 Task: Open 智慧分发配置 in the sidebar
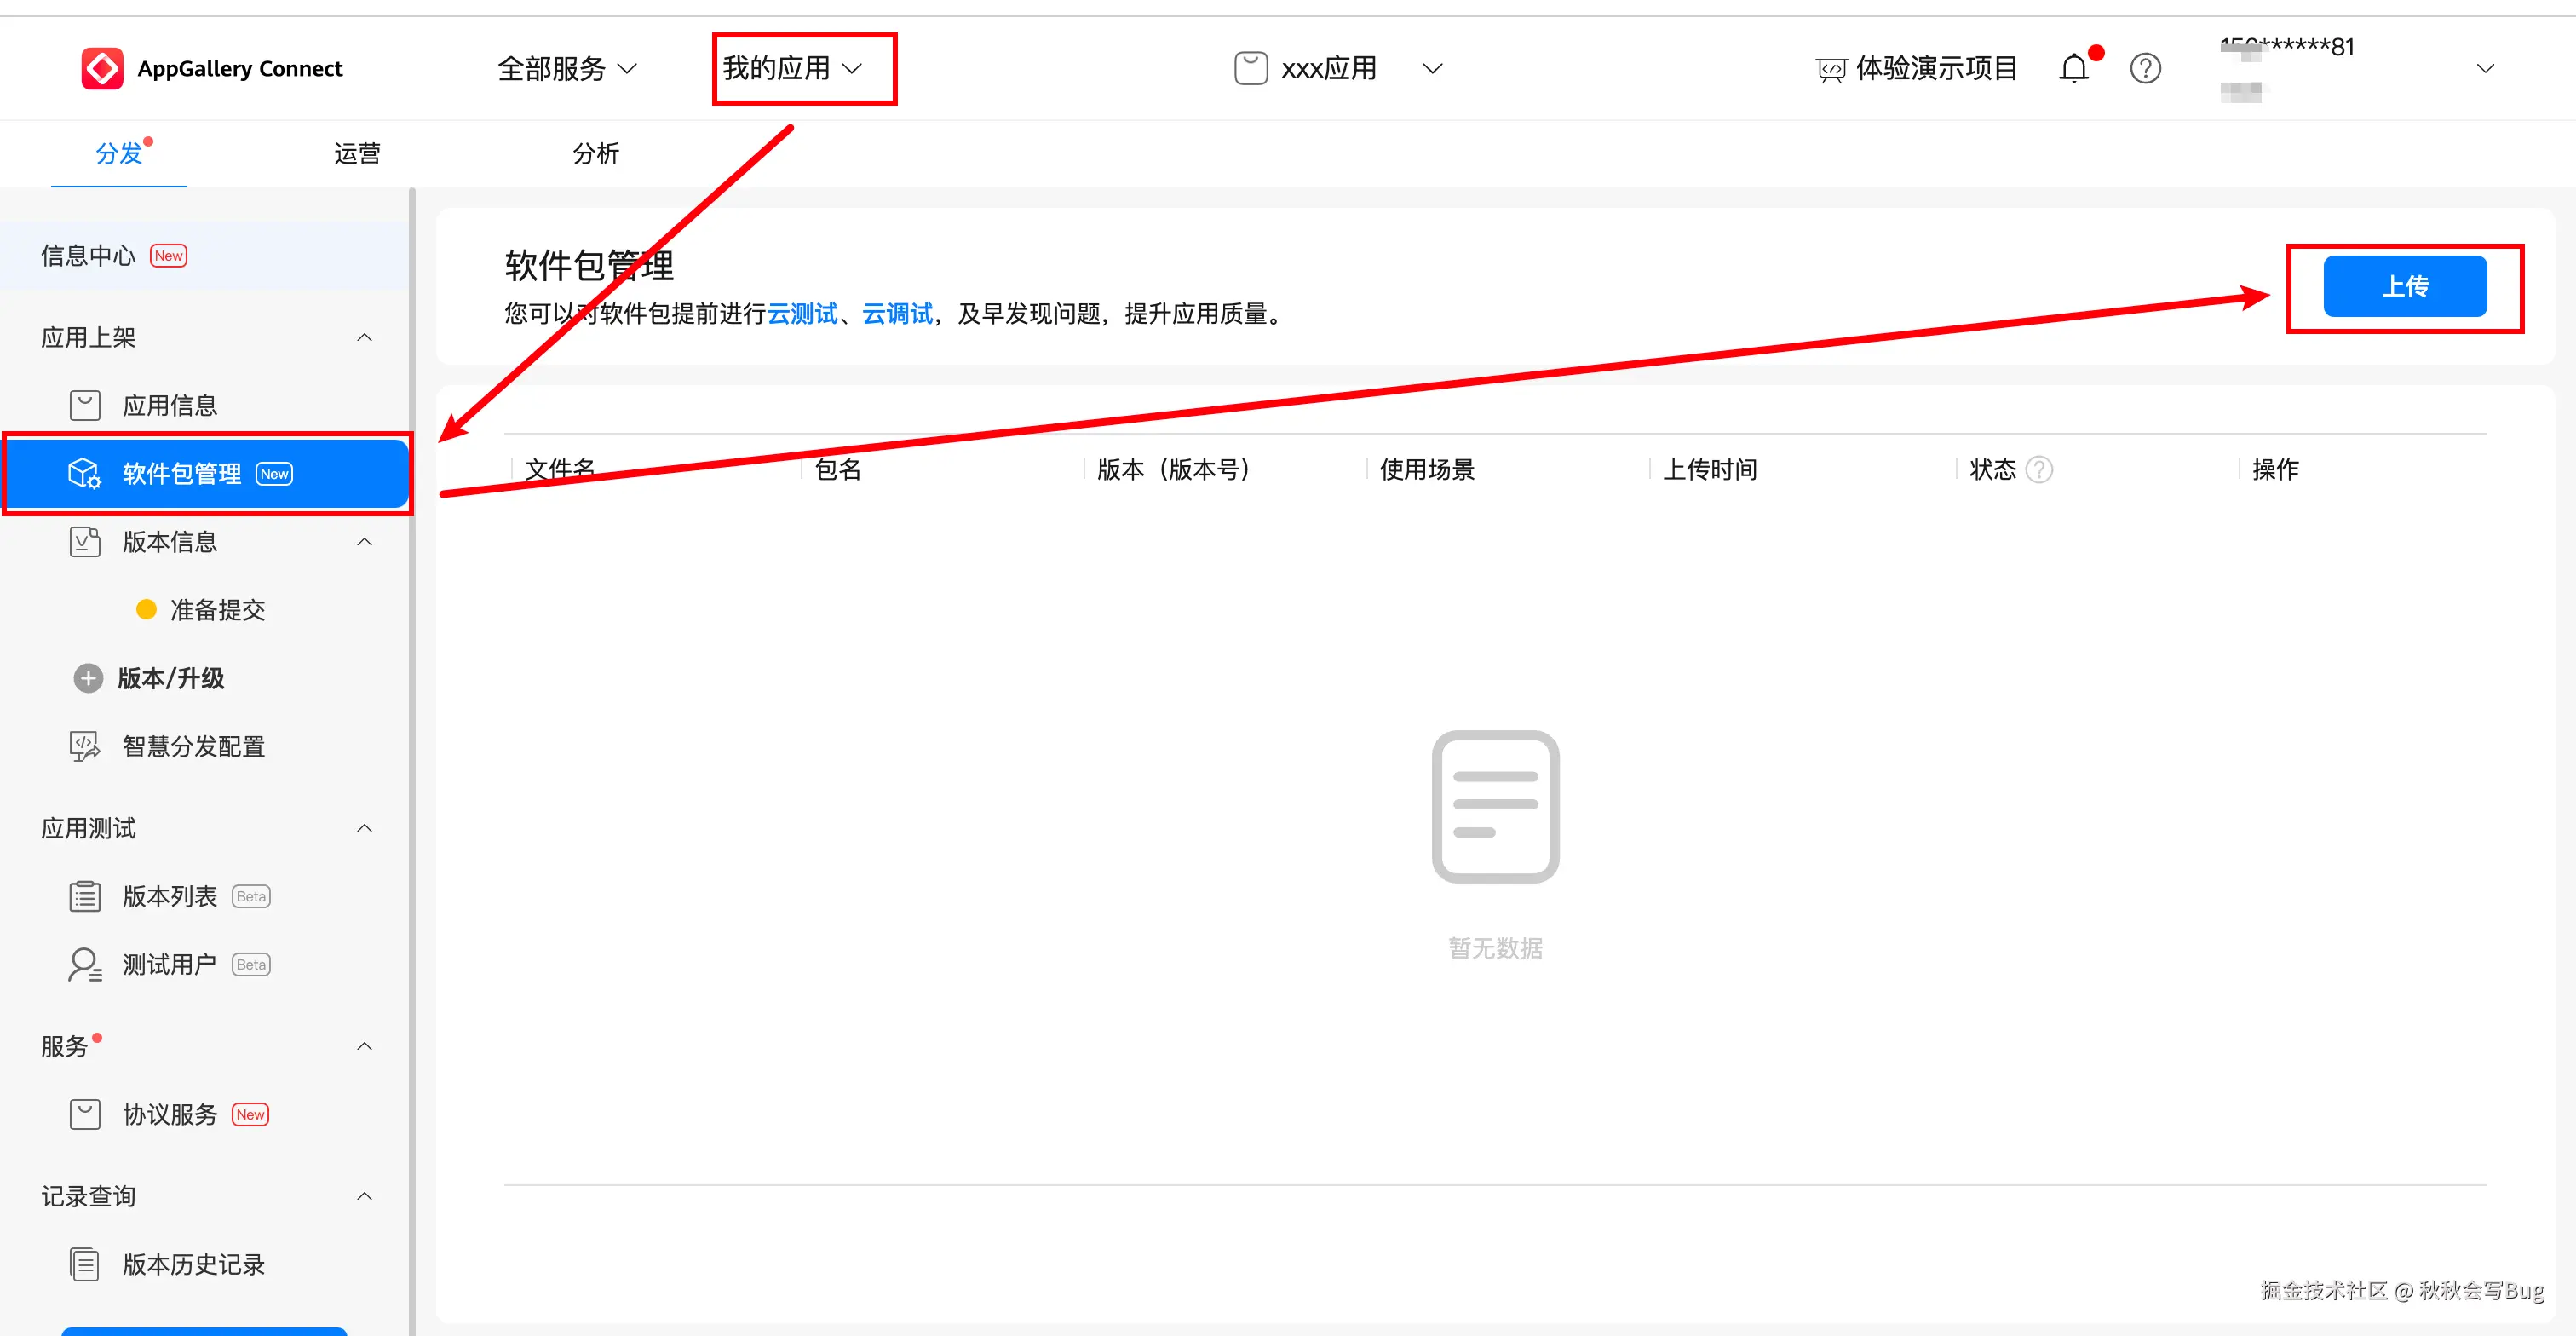tap(193, 746)
